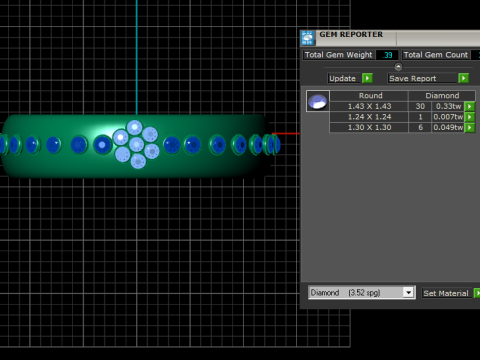
Task: Click the green arrow beside Save Report
Action: [x=463, y=78]
